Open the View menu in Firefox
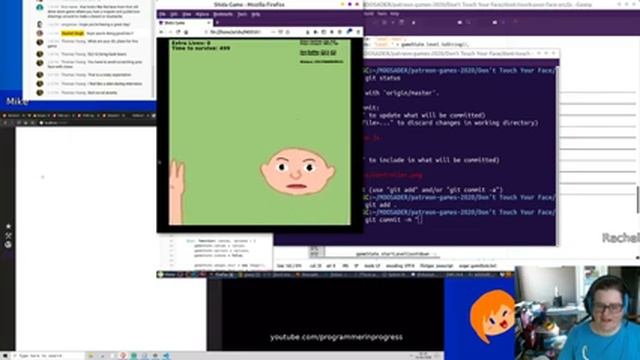This screenshot has height=360, width=640. click(x=187, y=14)
